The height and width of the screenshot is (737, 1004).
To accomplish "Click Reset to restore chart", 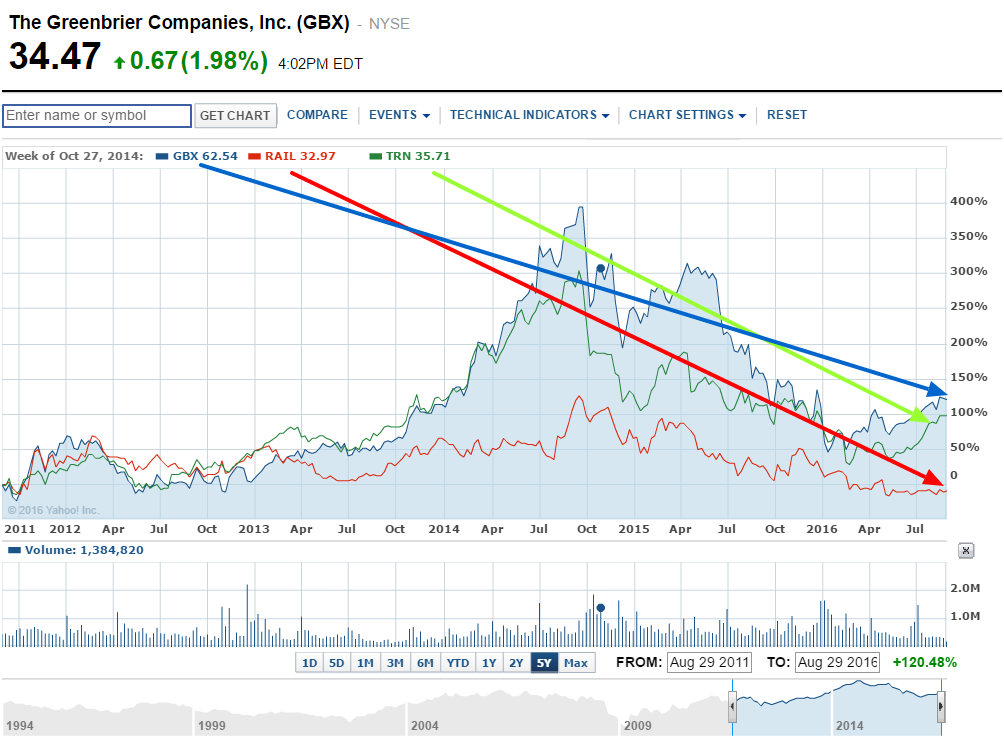I will point(787,115).
